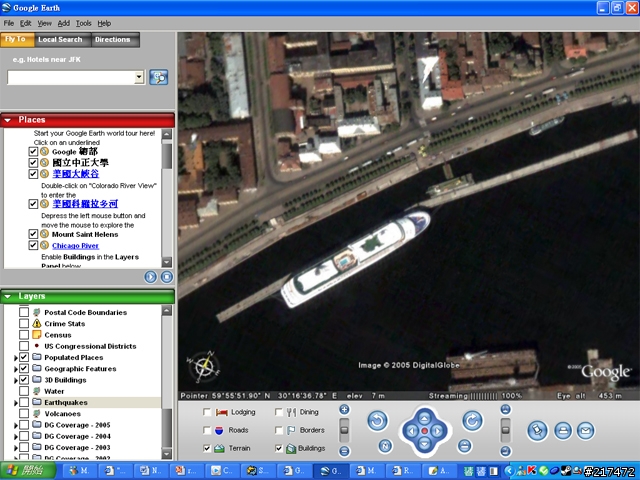Click the zoom out minus button
Viewport: 640px width, 480px height.
click(x=344, y=451)
